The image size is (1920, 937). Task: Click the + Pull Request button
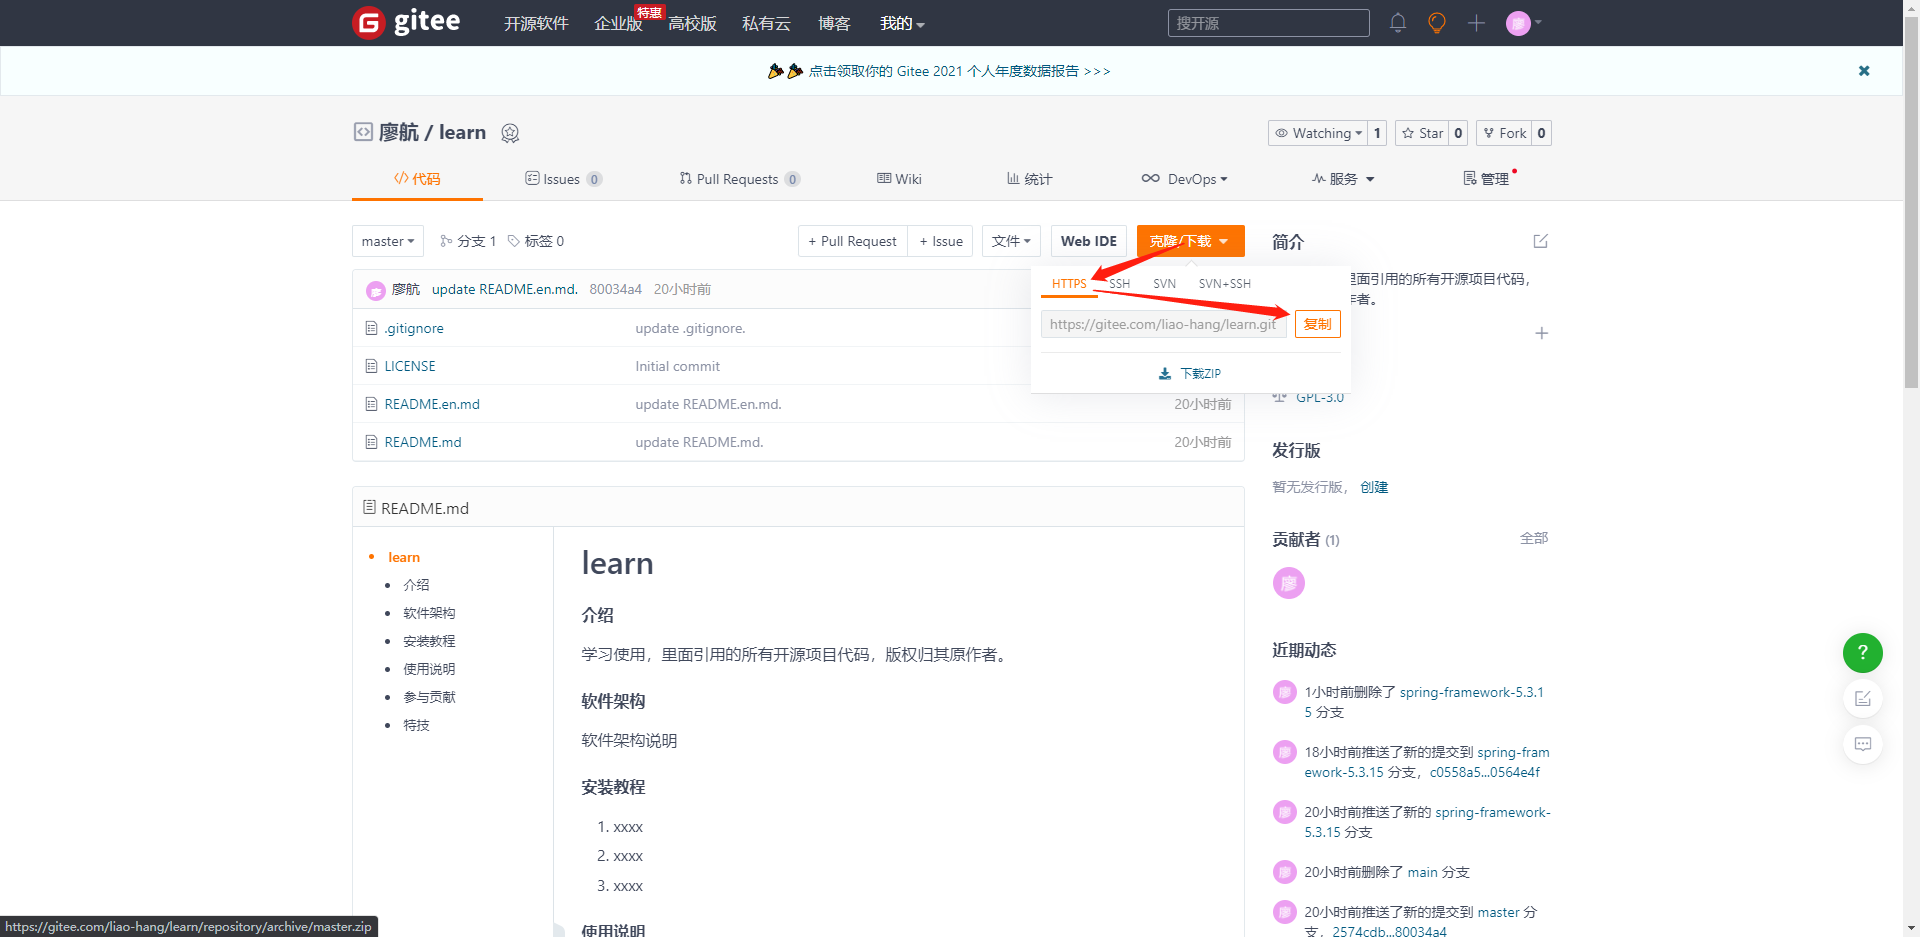pyautogui.click(x=853, y=241)
